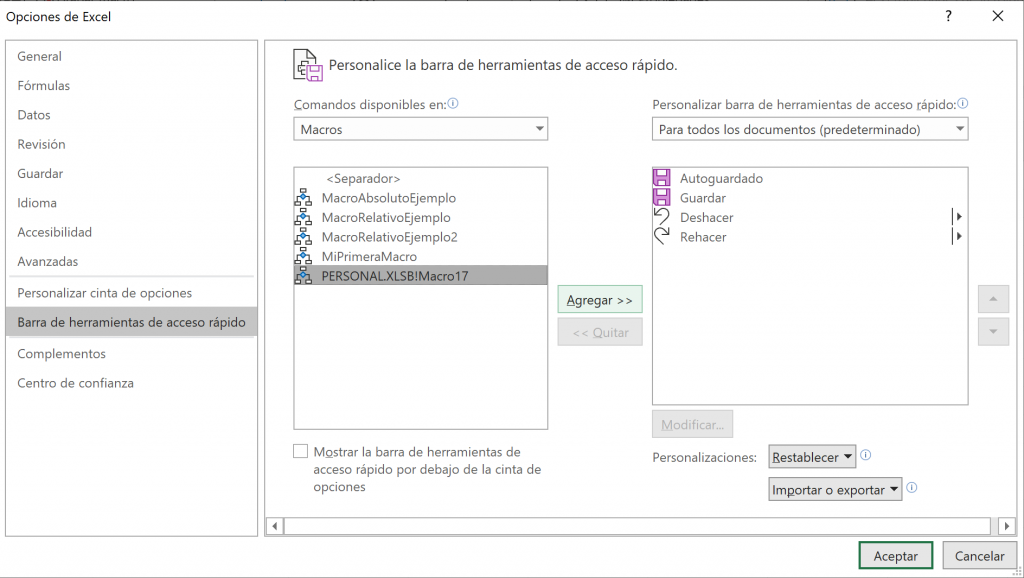This screenshot has height=578, width=1024.
Task: Click horizontal scrollbar right arrow
Action: click(x=1006, y=526)
